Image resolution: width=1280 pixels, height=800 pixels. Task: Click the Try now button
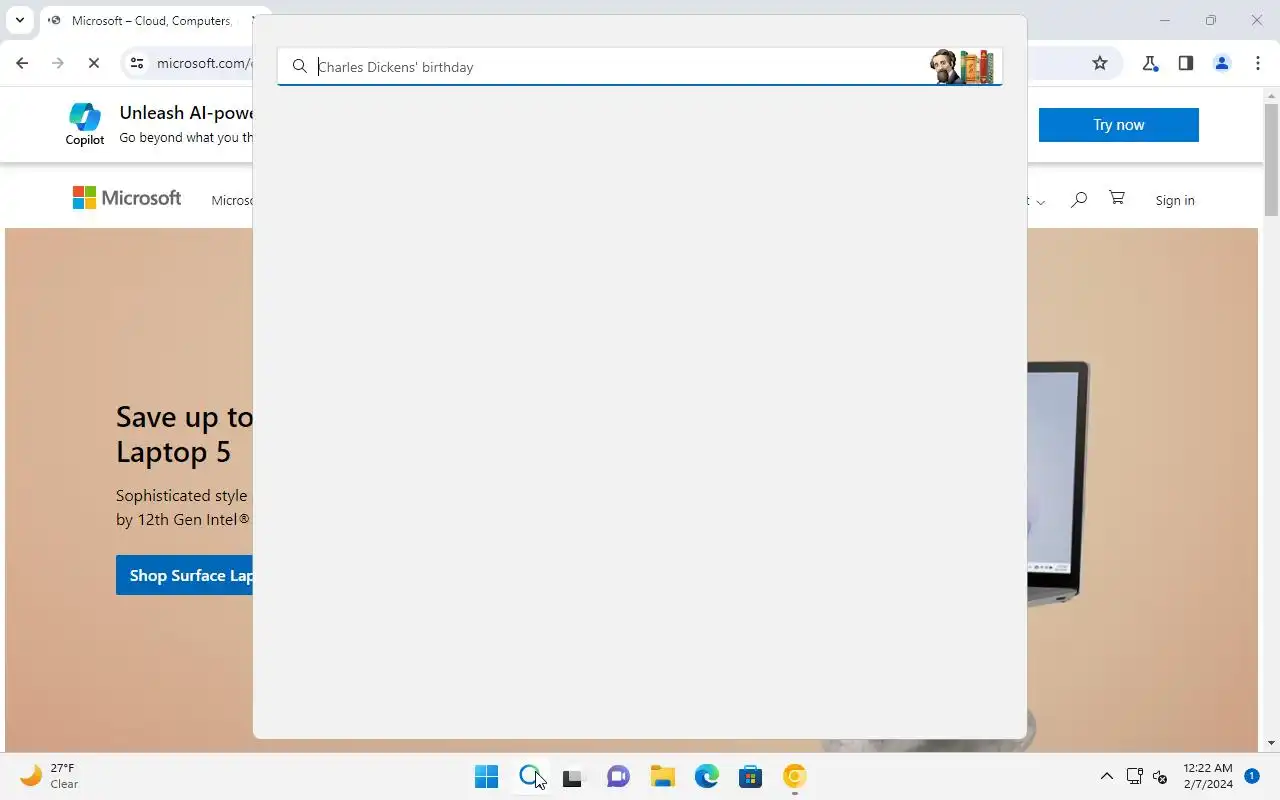pos(1118,125)
